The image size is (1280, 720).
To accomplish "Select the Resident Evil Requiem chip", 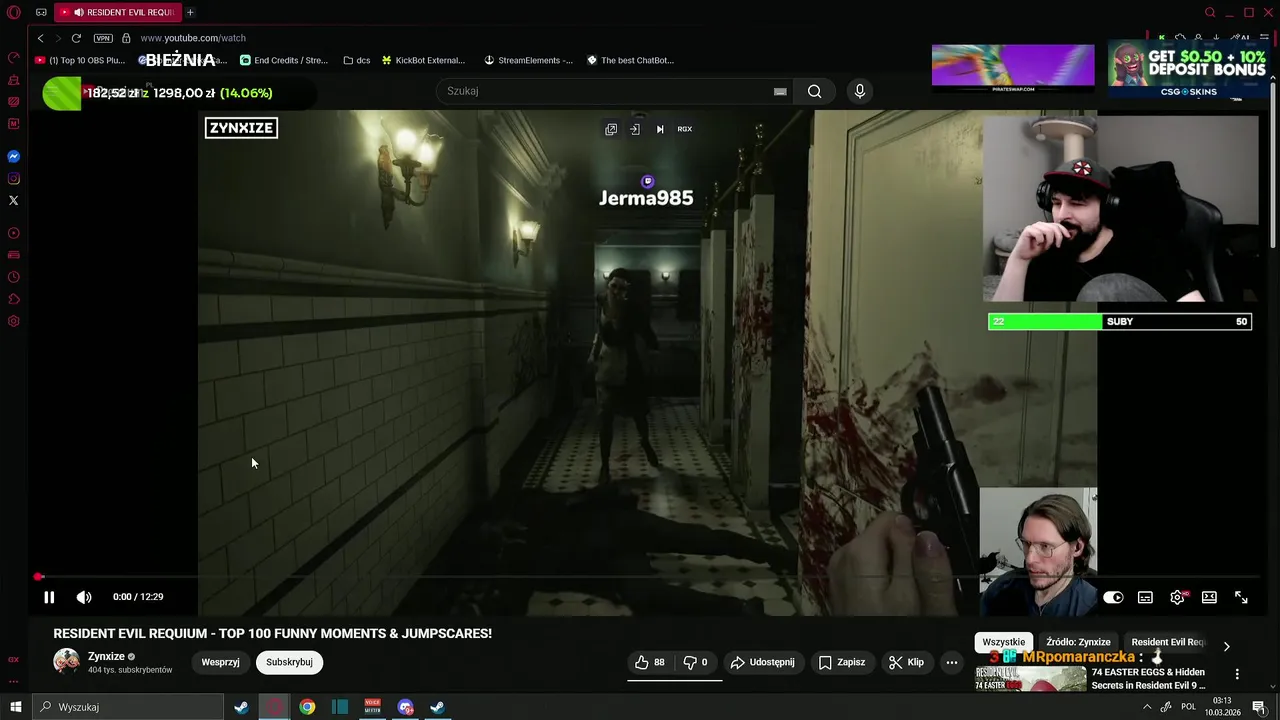I will point(1169,642).
